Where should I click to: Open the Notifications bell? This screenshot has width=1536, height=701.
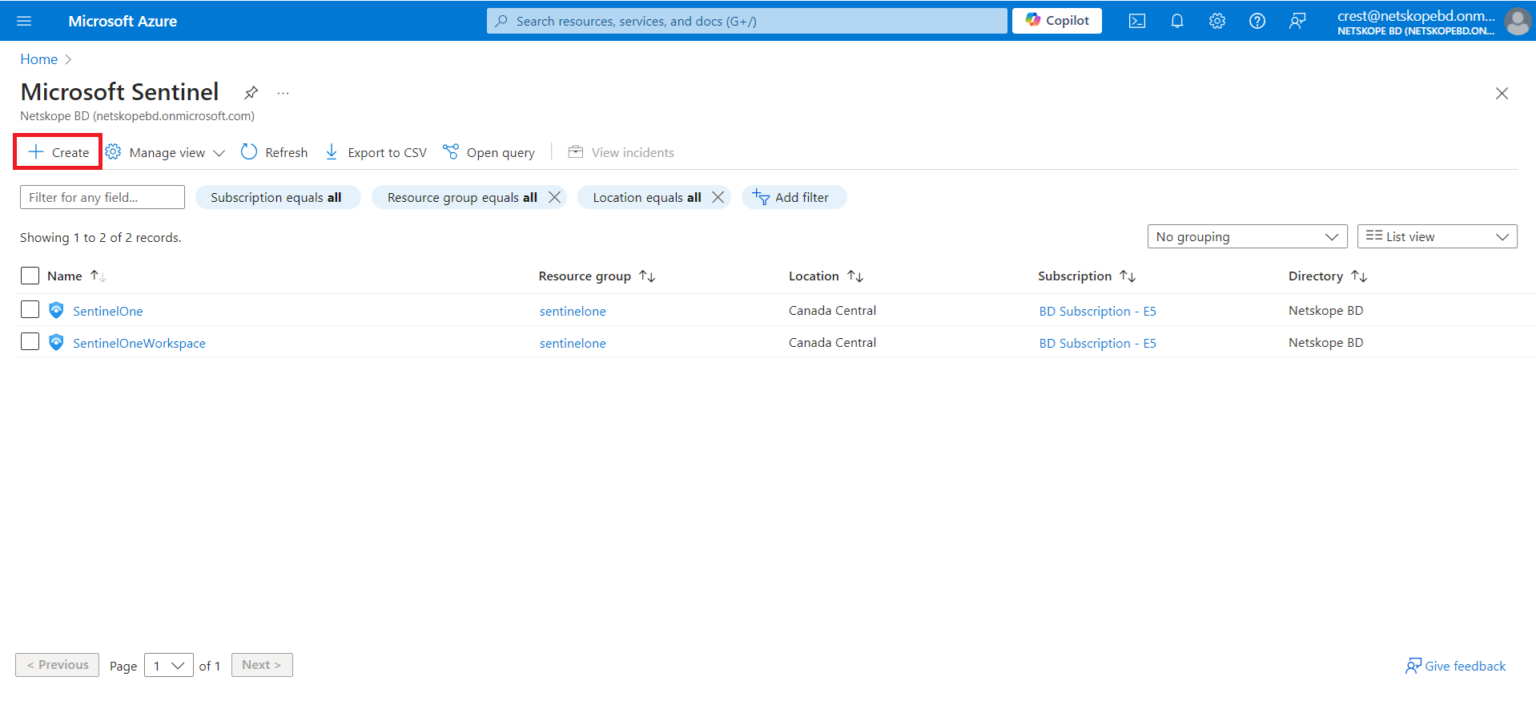tap(1177, 20)
